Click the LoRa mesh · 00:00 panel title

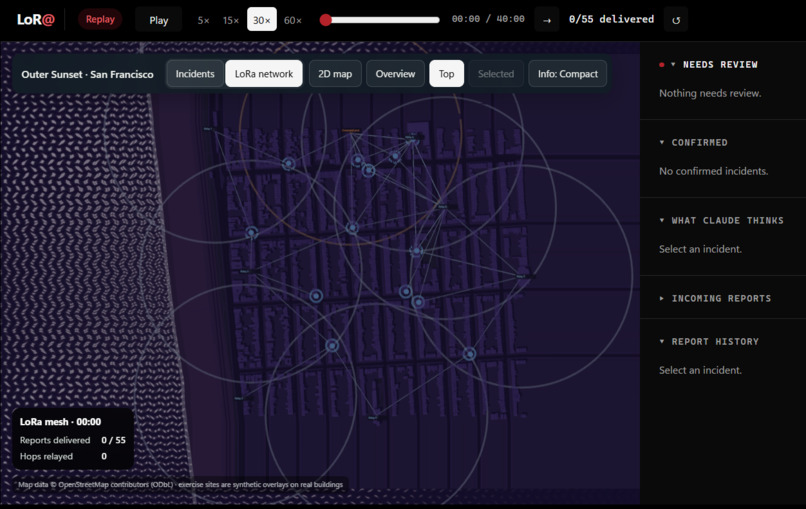pos(60,422)
